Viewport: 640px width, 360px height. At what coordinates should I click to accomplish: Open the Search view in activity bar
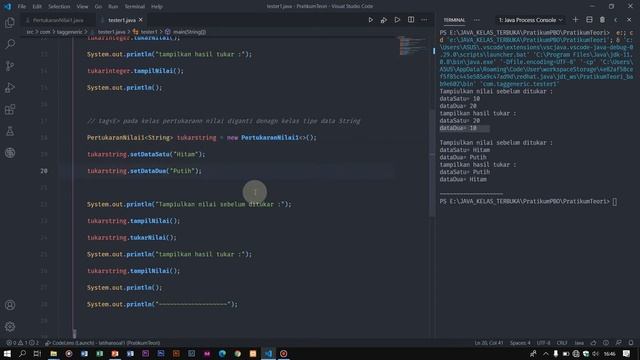(10, 44)
